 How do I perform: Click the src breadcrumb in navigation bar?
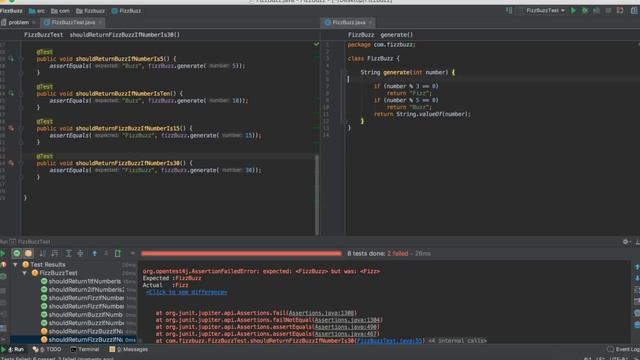[x=37, y=11]
